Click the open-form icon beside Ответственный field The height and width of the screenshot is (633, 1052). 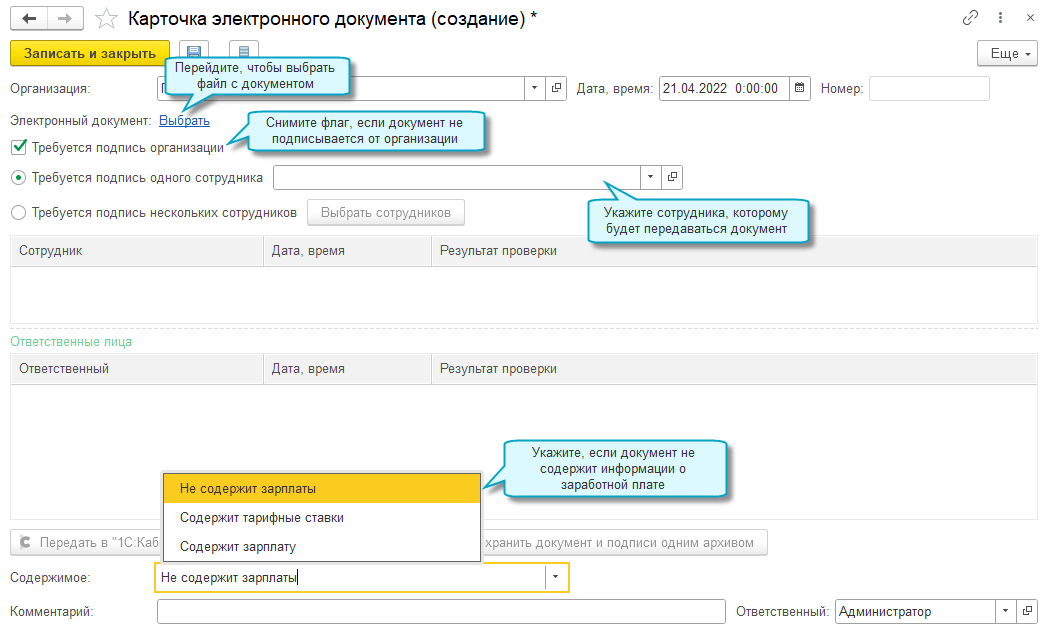[x=1027, y=611]
